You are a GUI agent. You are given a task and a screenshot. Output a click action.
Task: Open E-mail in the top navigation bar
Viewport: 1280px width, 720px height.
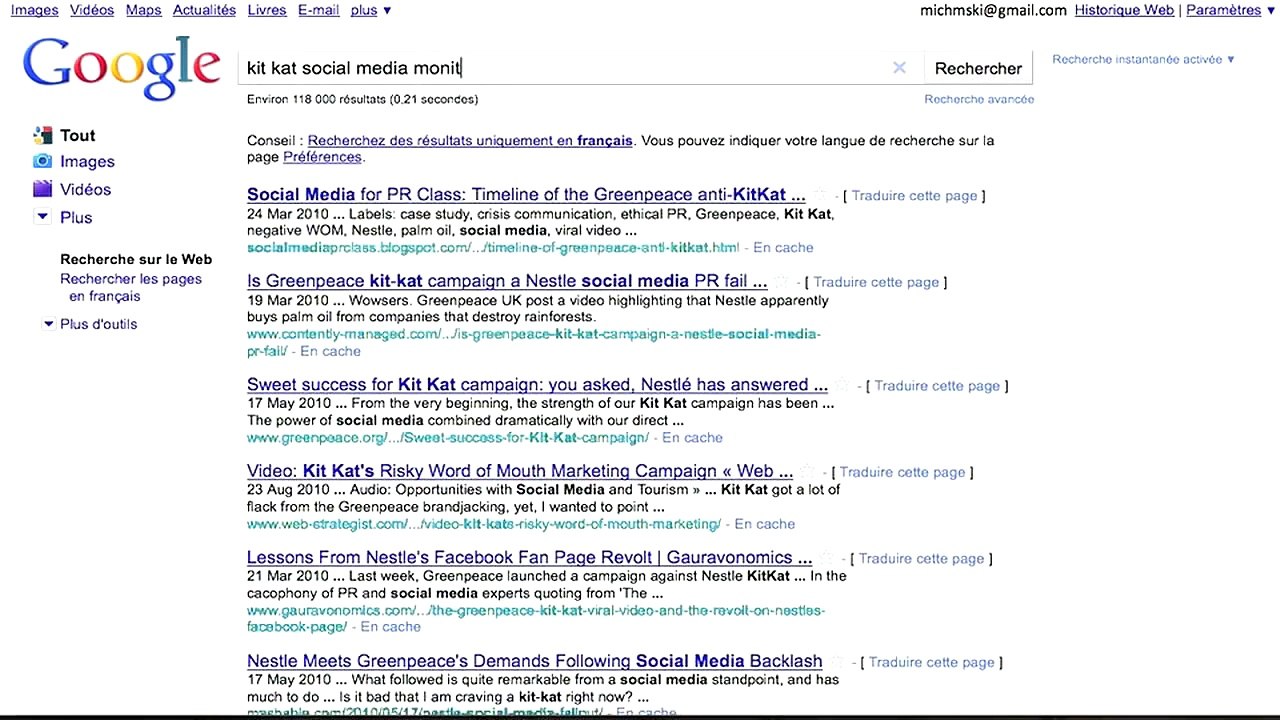[x=319, y=10]
